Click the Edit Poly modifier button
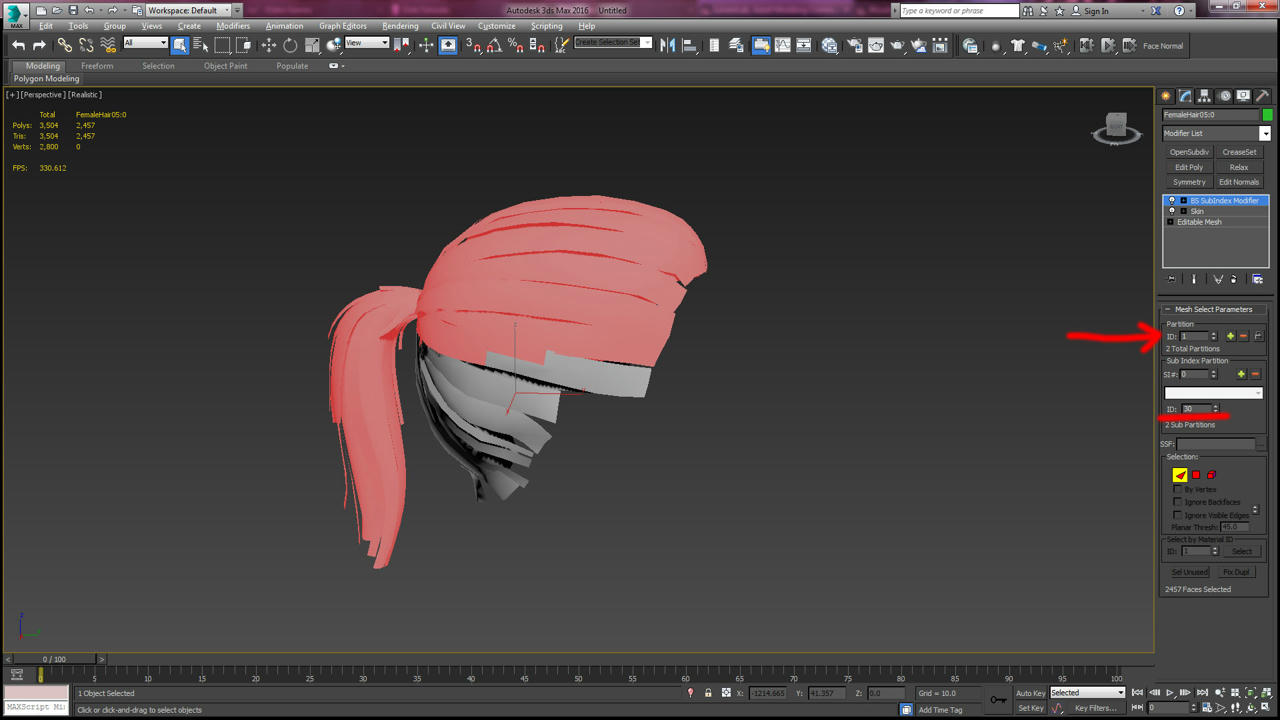 pos(1189,167)
